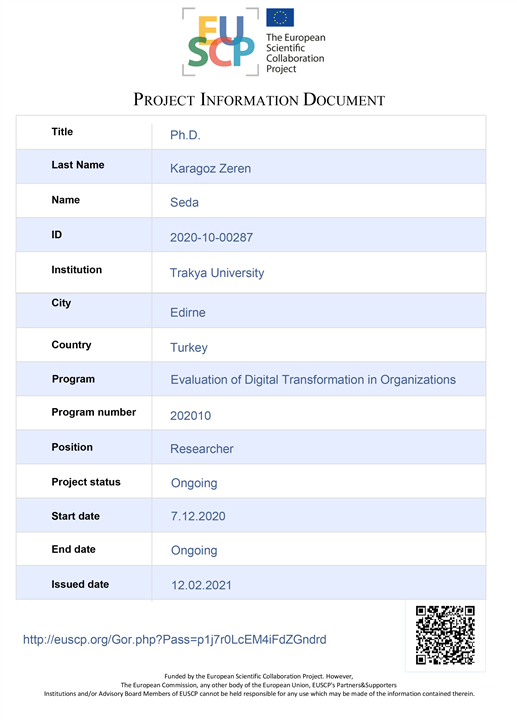Screen dimensions: 517x720
Task: Click the Project status Ongoing value
Action: click(x=194, y=483)
